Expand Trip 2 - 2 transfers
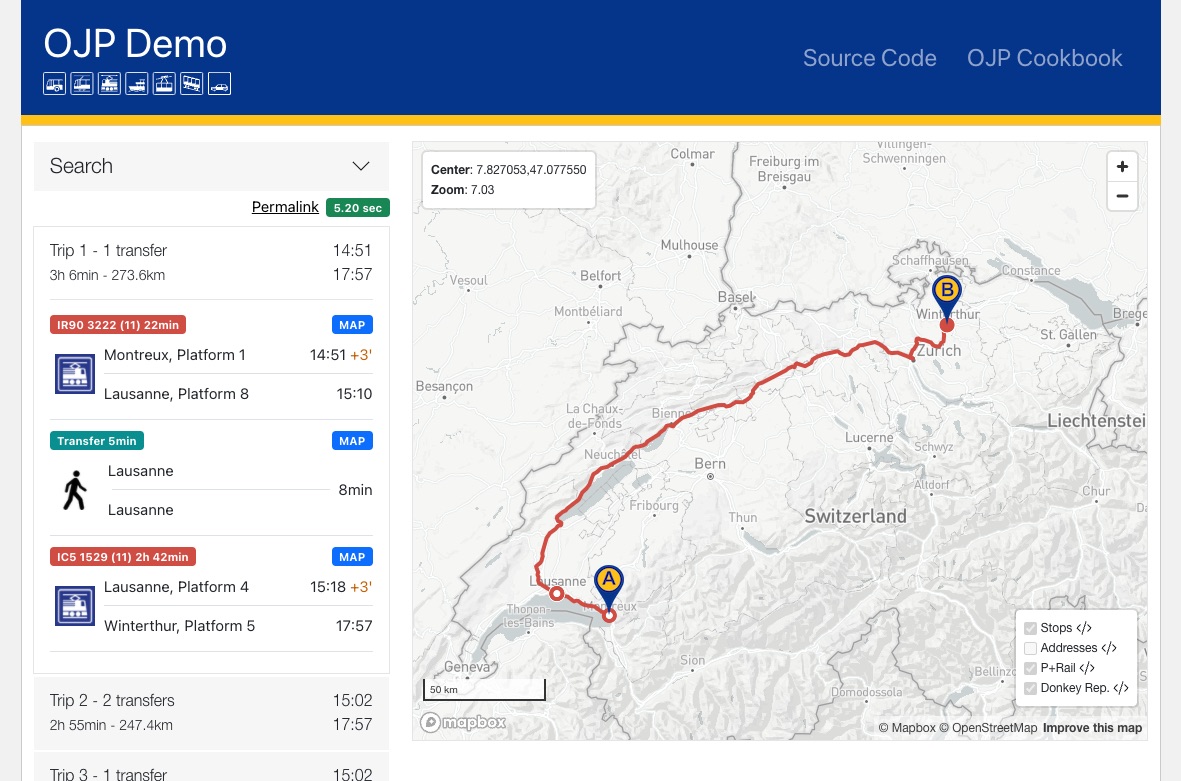 click(211, 712)
